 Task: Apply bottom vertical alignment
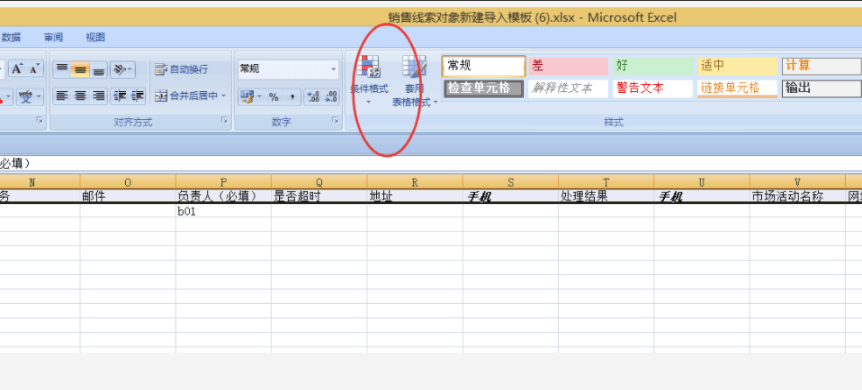[99, 69]
